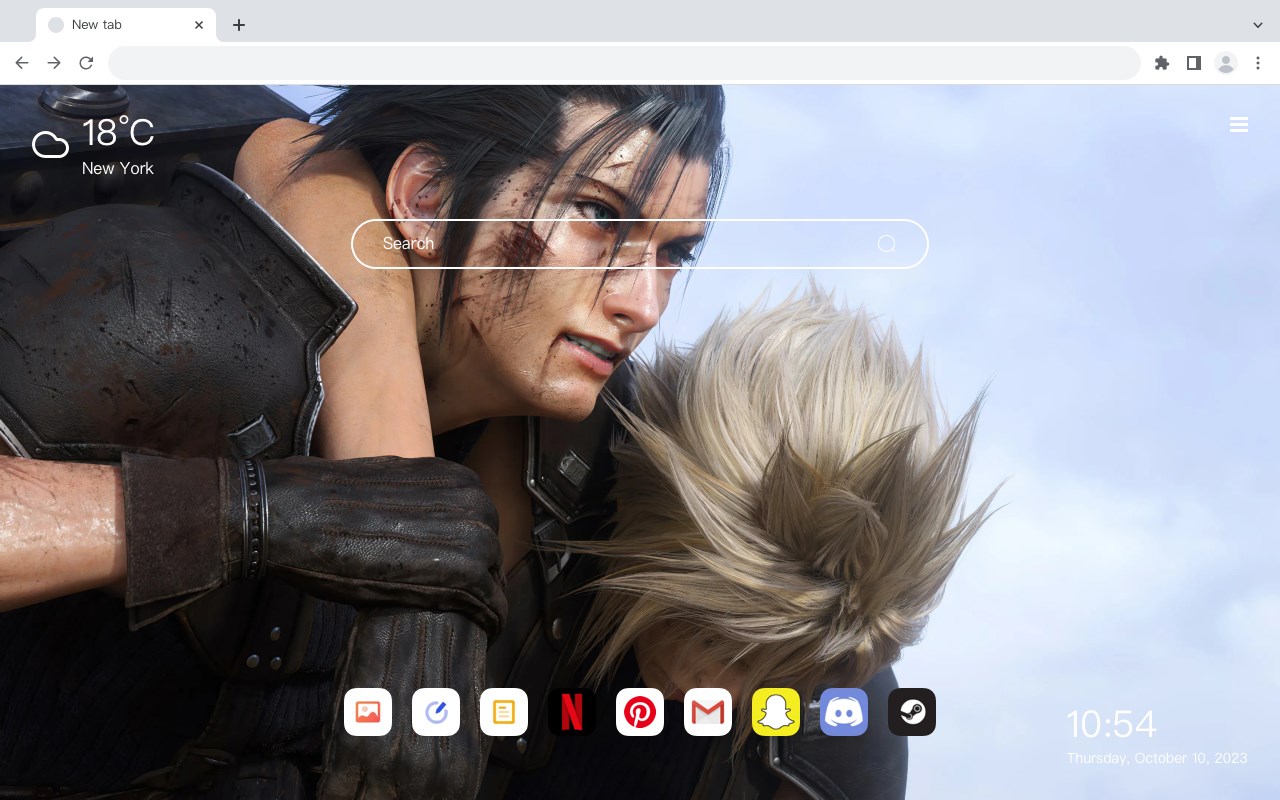Image resolution: width=1280 pixels, height=800 pixels.
Task: Open the blue circular pencil shortcut
Action: pyautogui.click(x=436, y=712)
